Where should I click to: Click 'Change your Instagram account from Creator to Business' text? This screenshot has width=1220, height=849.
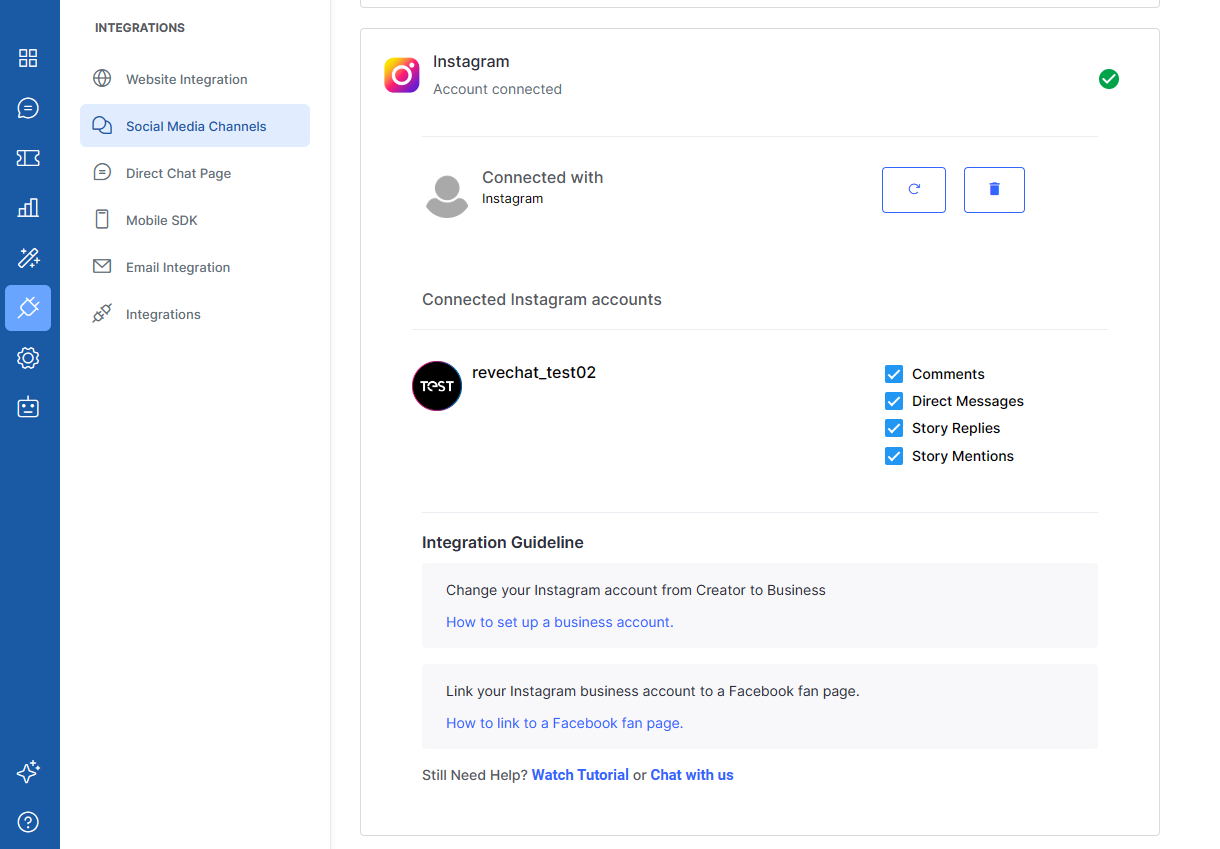pos(636,590)
